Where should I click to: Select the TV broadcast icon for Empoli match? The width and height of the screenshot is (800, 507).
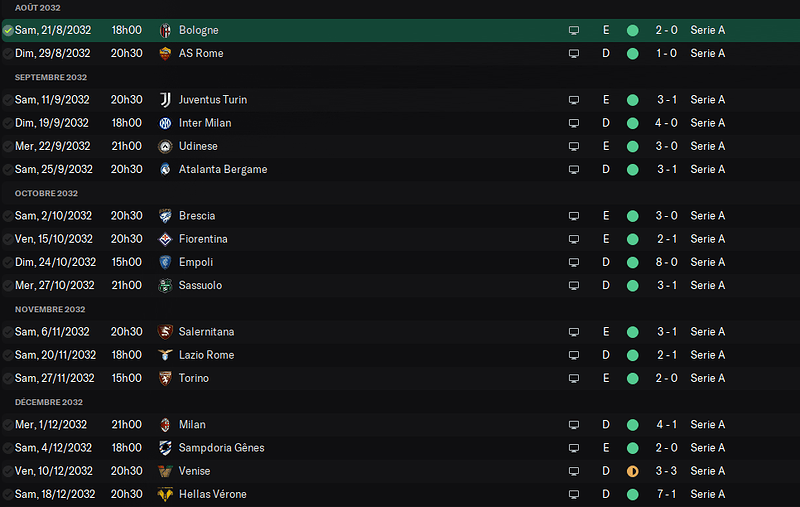click(574, 263)
